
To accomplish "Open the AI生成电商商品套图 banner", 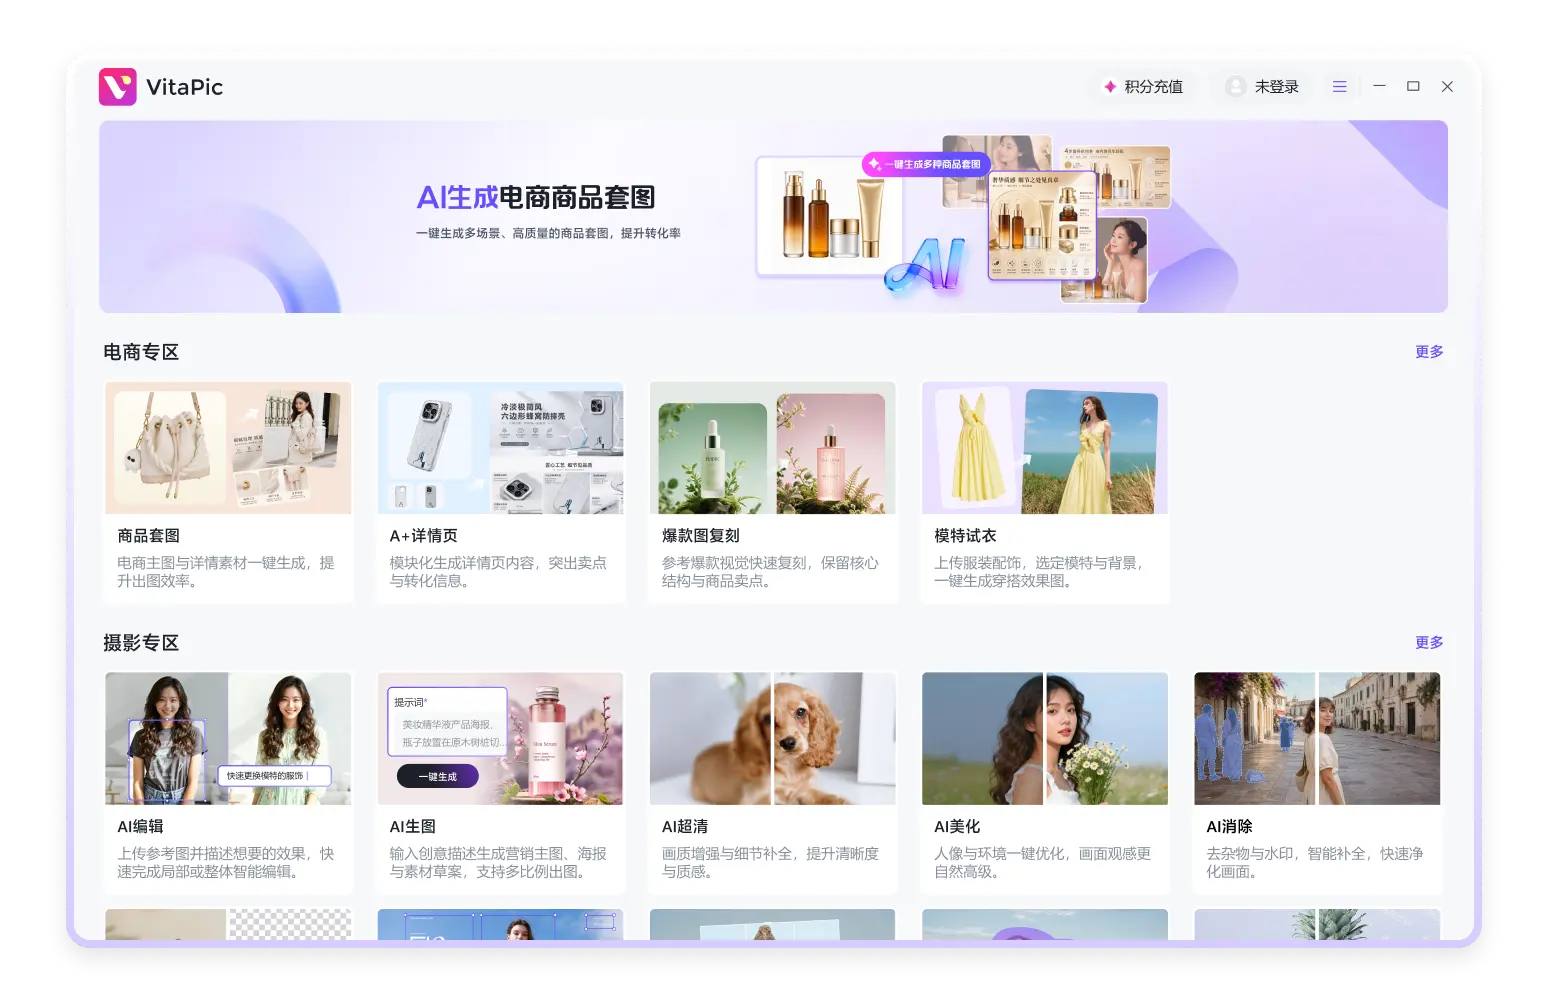I will [773, 217].
